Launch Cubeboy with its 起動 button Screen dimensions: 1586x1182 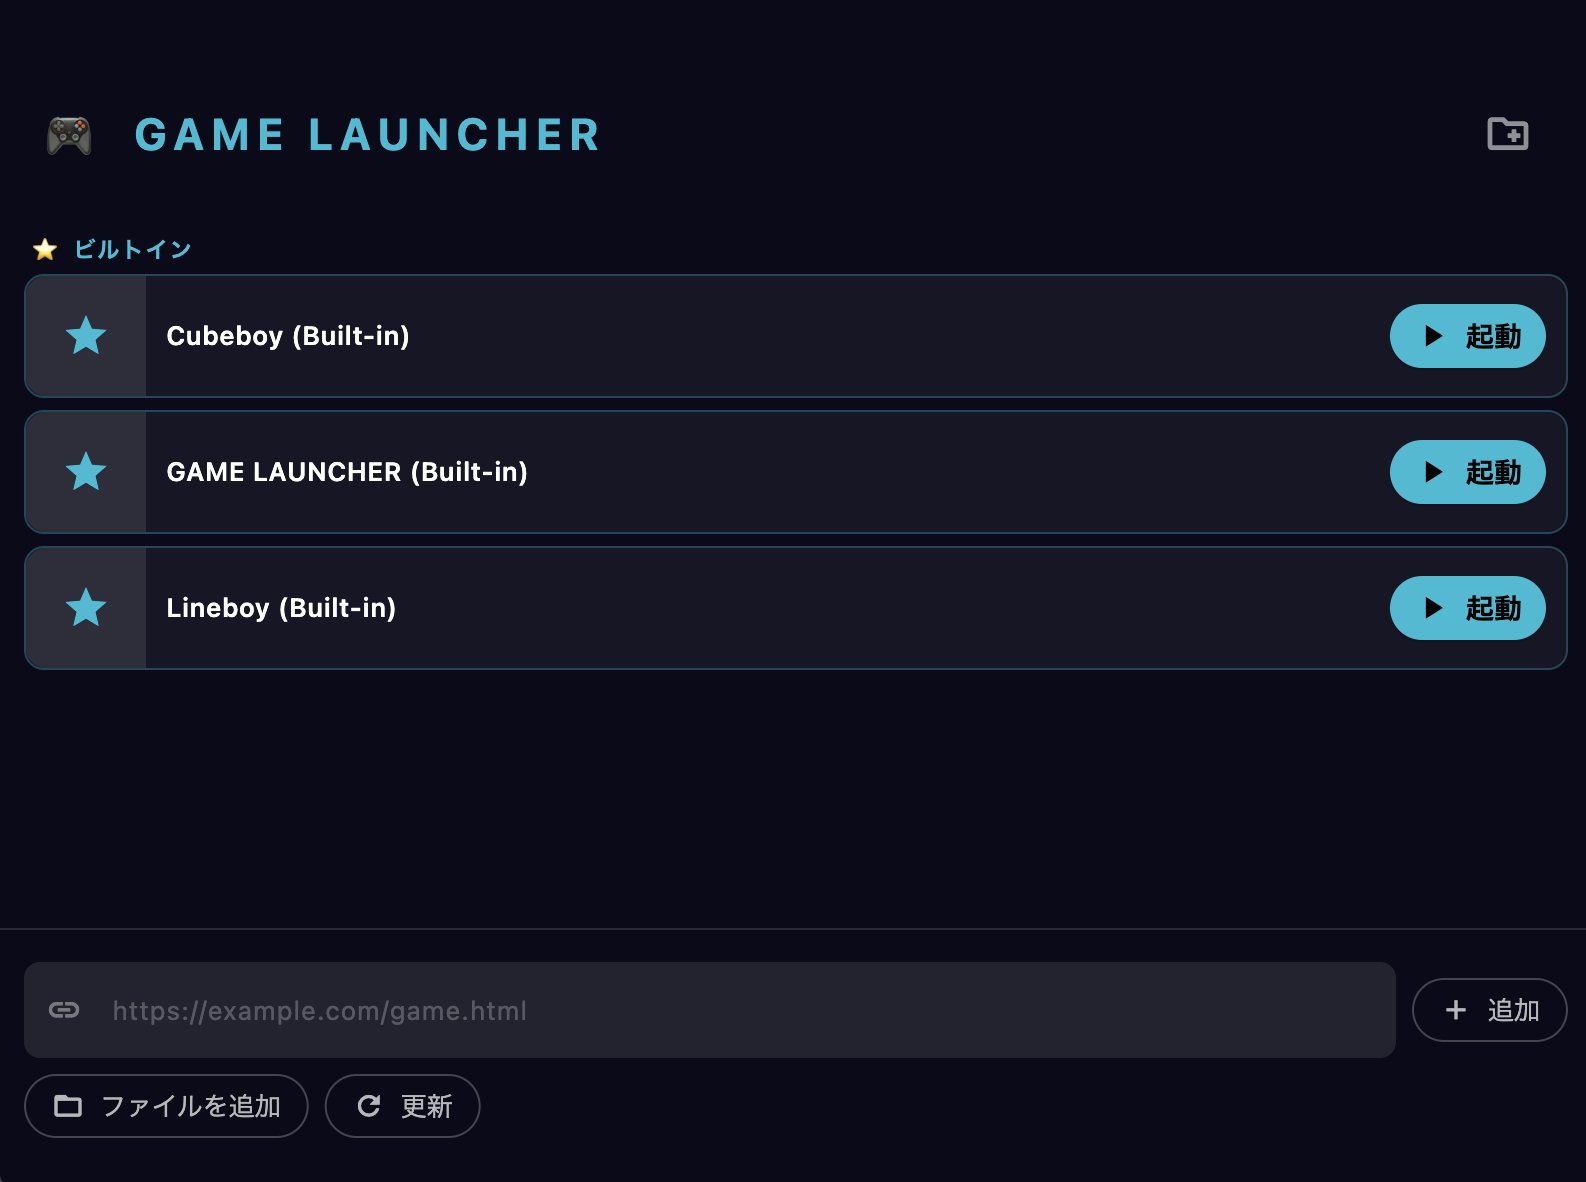(1467, 336)
